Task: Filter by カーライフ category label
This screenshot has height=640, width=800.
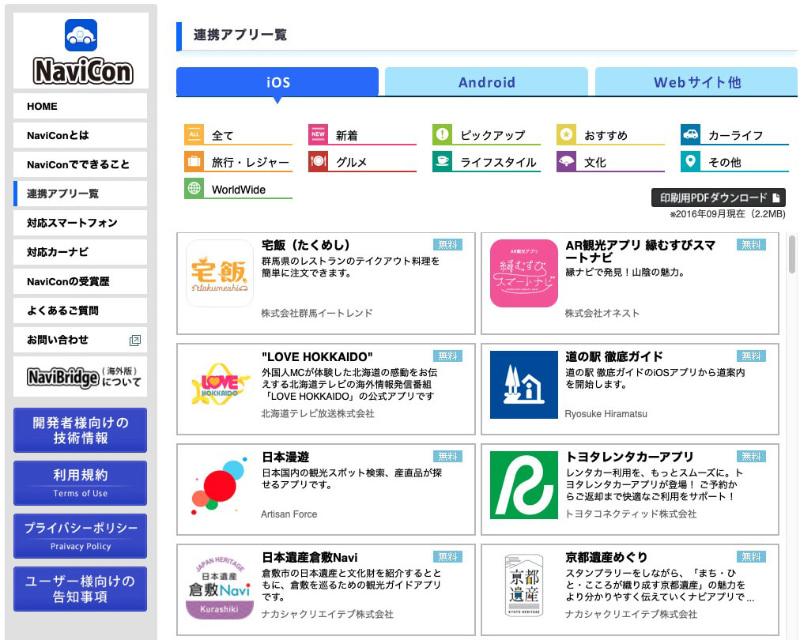Action: pos(735,136)
